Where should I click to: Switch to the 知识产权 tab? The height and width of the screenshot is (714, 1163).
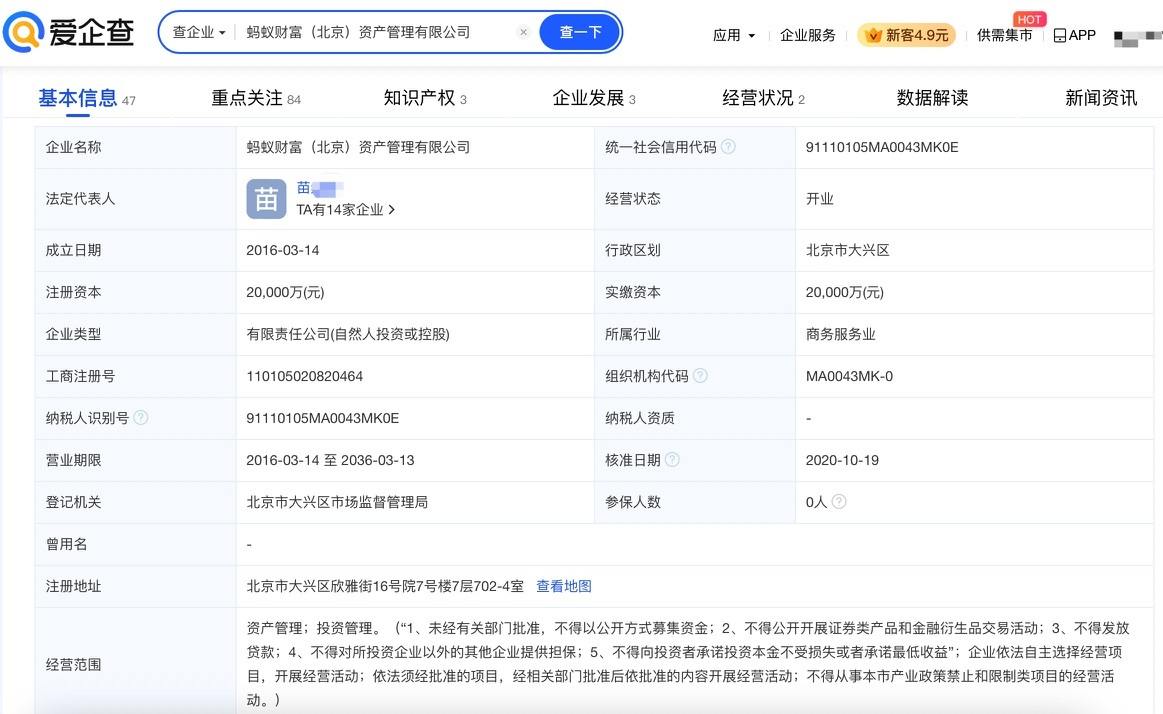click(425, 98)
